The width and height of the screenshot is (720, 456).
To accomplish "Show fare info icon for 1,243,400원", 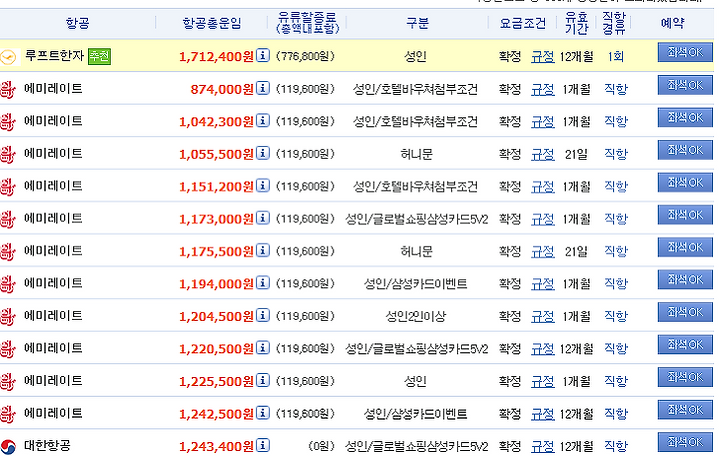I will [263, 445].
